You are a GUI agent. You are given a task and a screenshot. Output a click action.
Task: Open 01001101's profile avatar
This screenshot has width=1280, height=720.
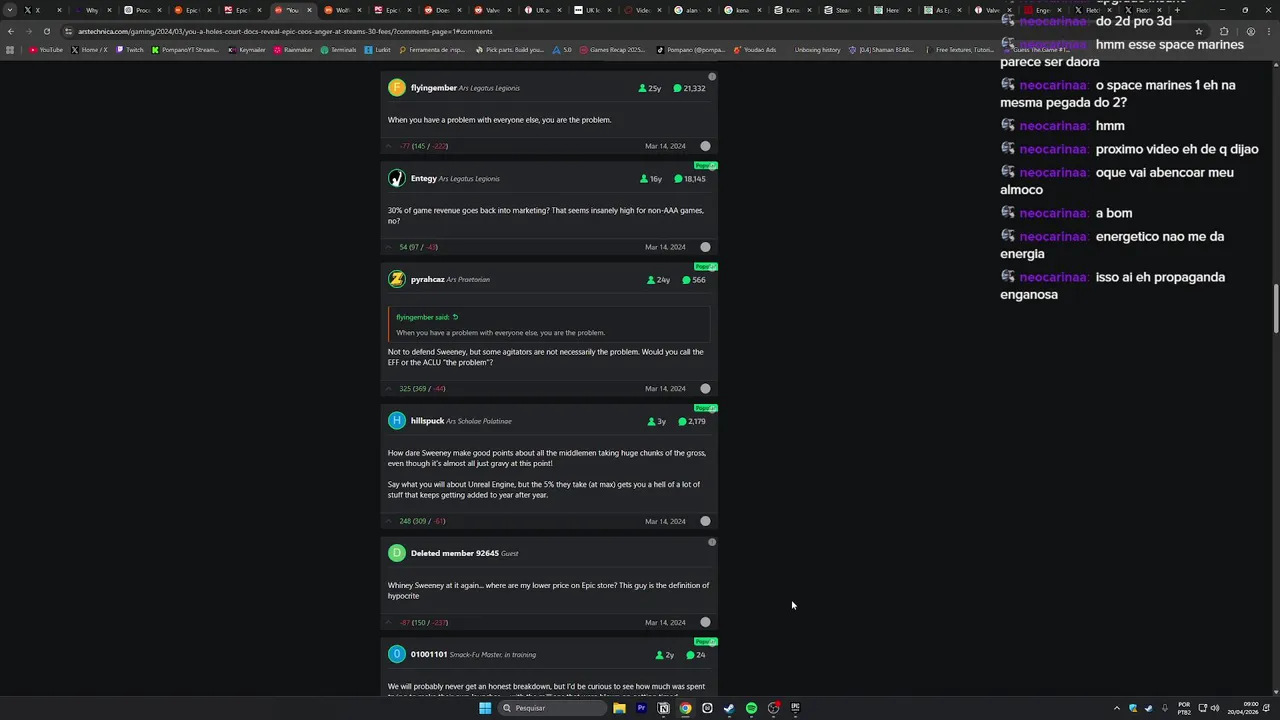397,654
